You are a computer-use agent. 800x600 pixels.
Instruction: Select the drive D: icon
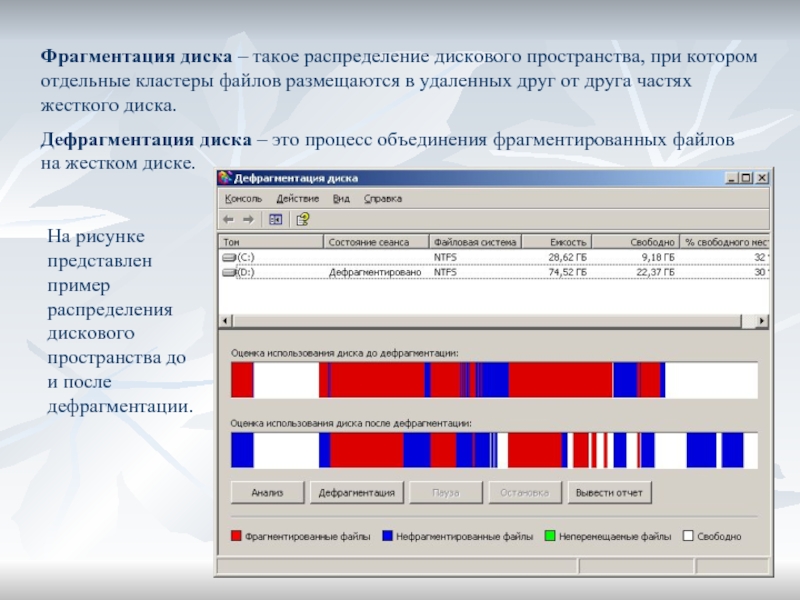[x=230, y=272]
